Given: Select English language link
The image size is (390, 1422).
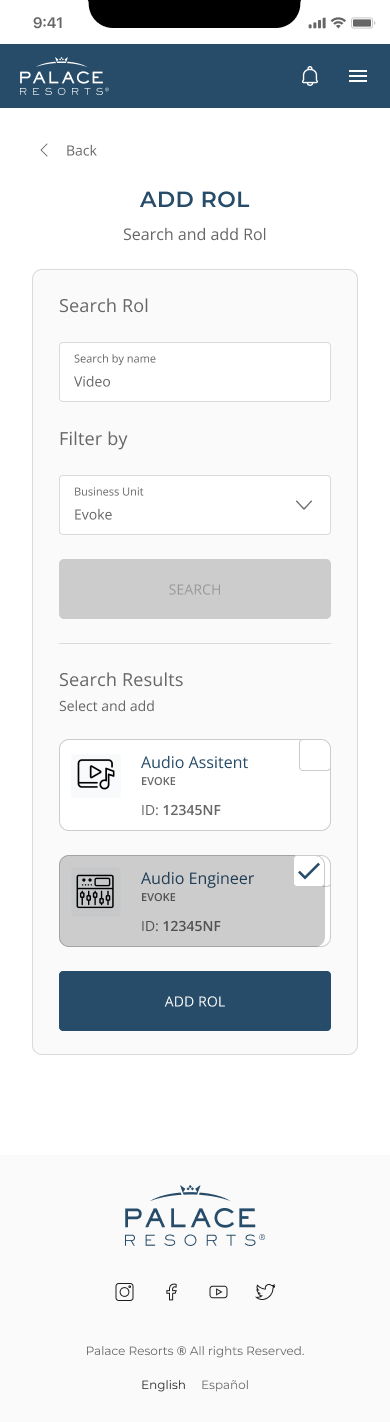Looking at the screenshot, I should click(x=163, y=1385).
